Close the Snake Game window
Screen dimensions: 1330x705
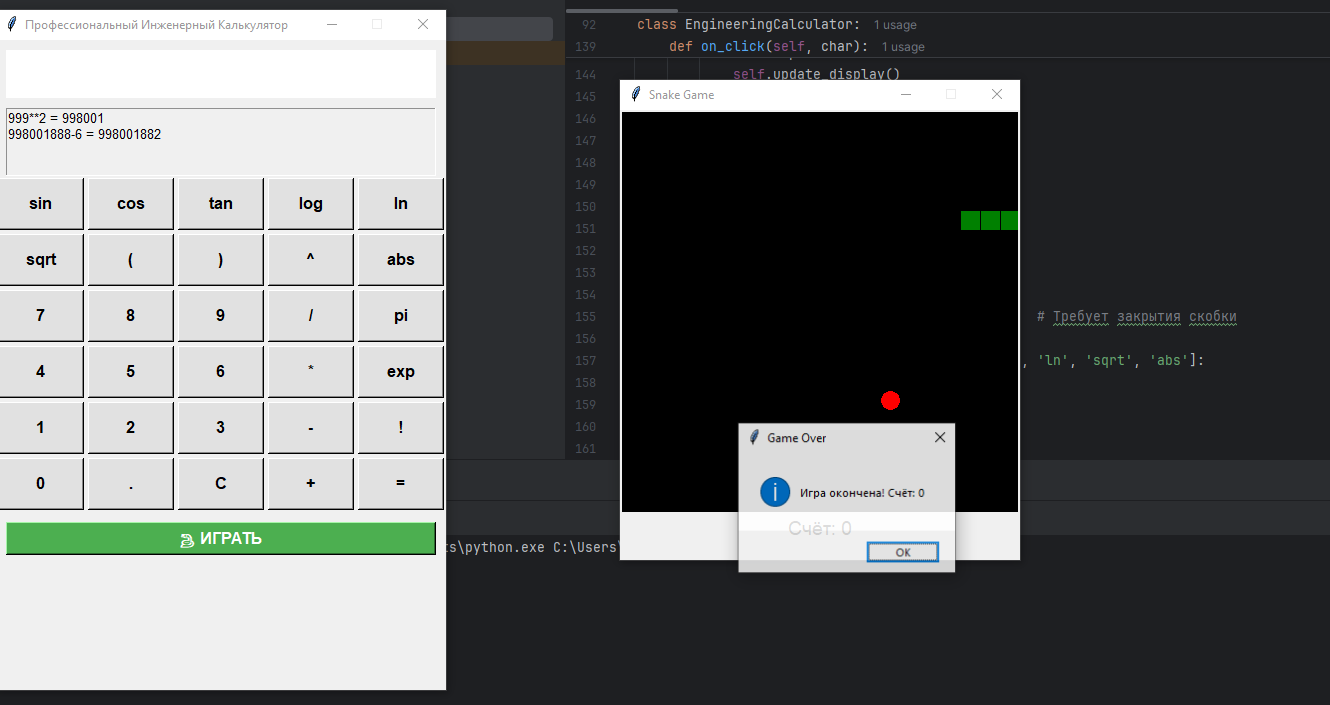point(997,94)
